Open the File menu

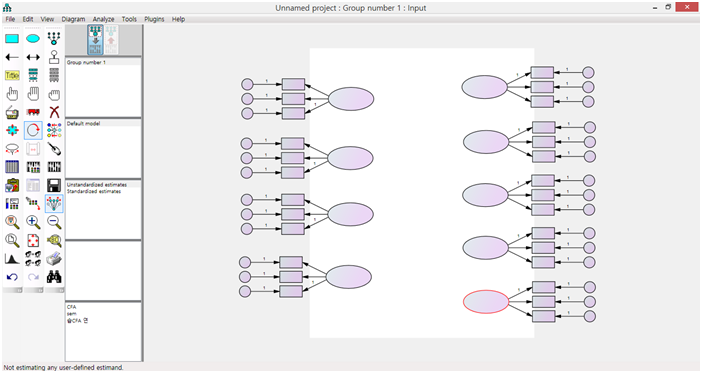pyautogui.click(x=10, y=19)
